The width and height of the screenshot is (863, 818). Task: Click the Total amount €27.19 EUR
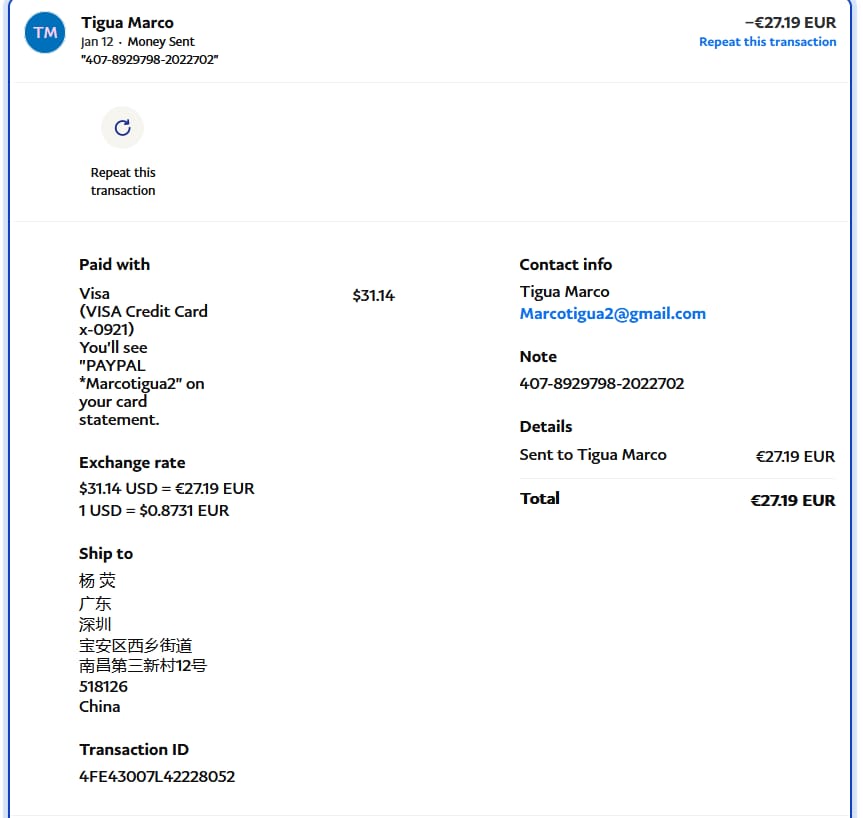tap(792, 500)
